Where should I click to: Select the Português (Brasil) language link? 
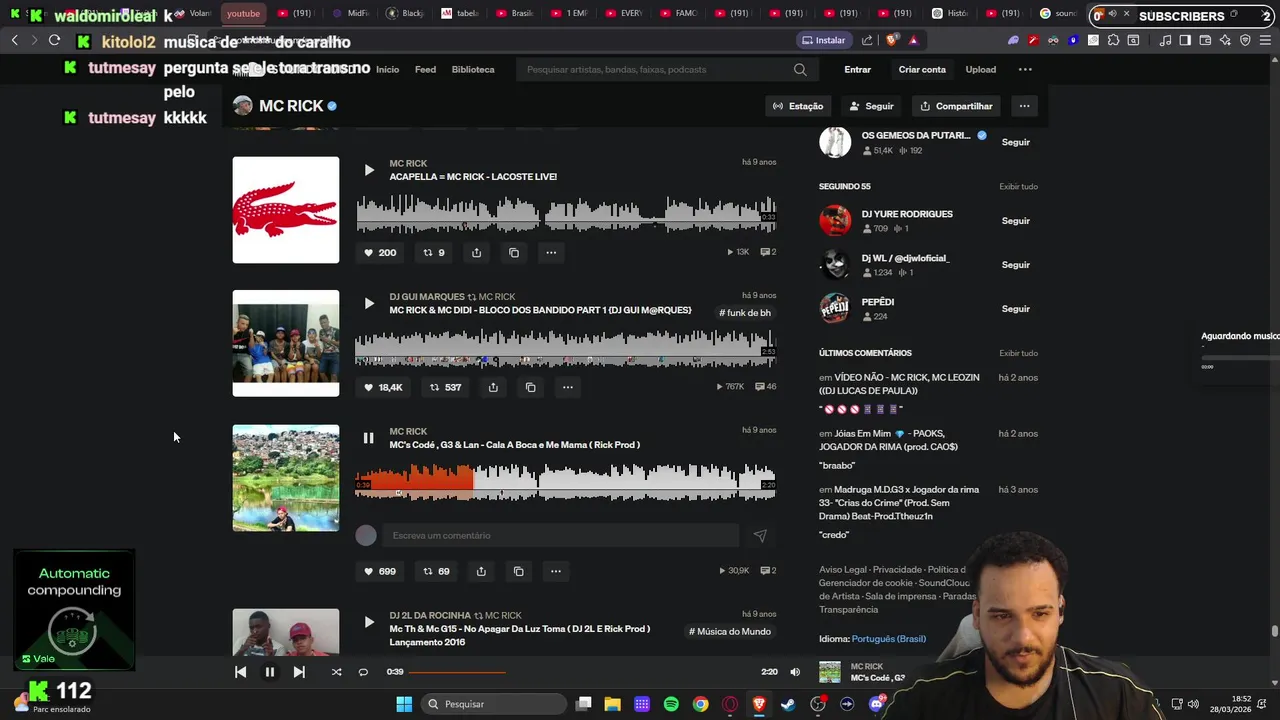(x=889, y=639)
